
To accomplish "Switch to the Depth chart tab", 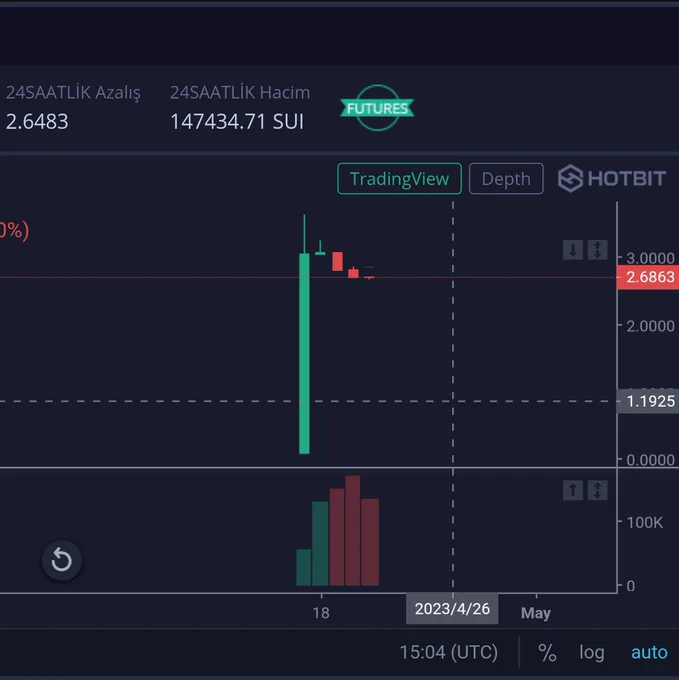I will click(506, 179).
